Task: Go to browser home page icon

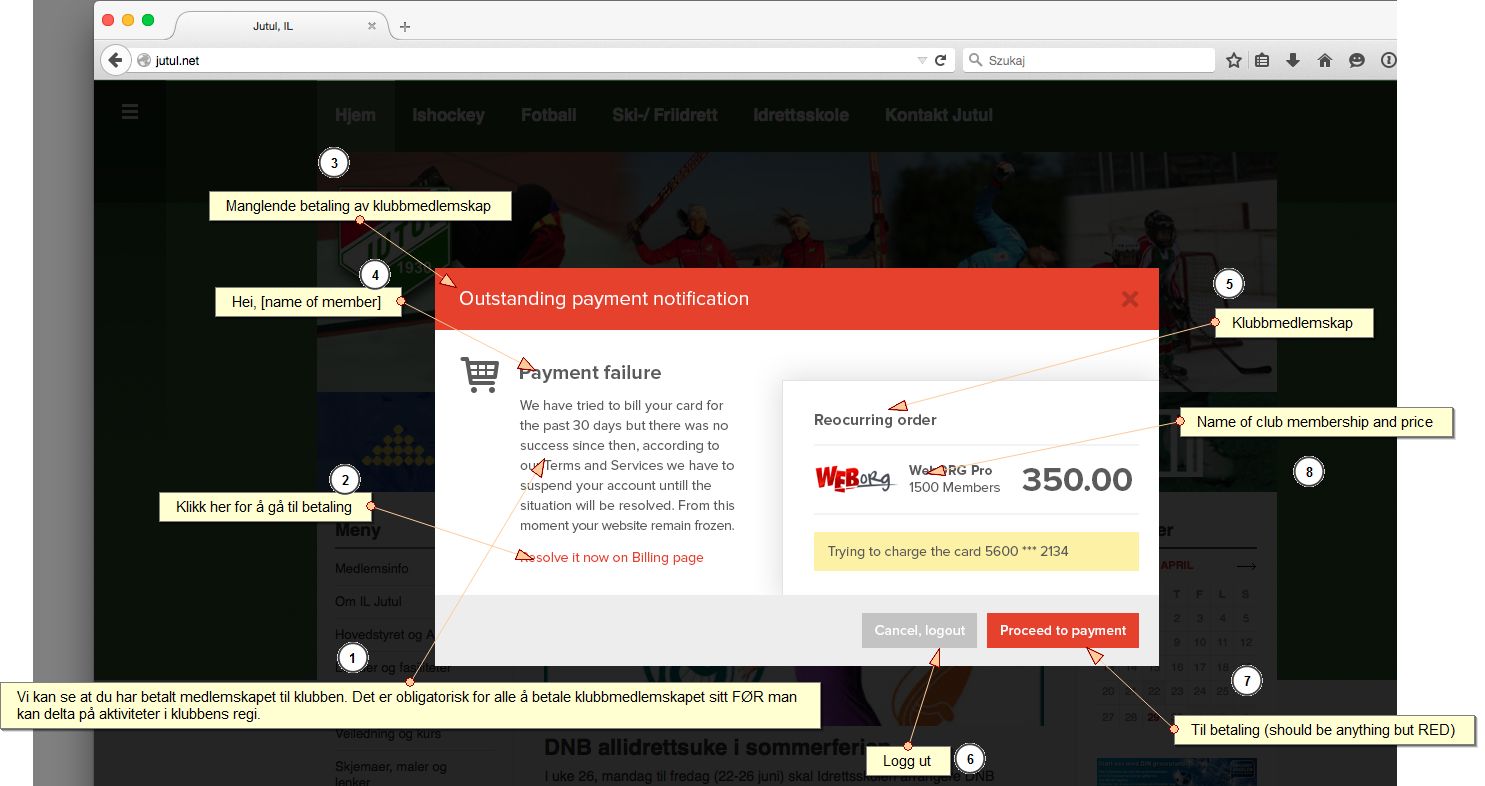Action: [x=1325, y=61]
